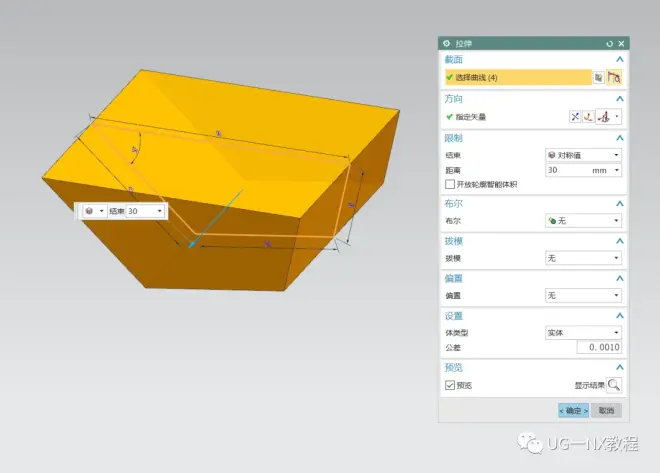Collapse the 限制 section
The image size is (660, 473).
pyautogui.click(x=620, y=138)
